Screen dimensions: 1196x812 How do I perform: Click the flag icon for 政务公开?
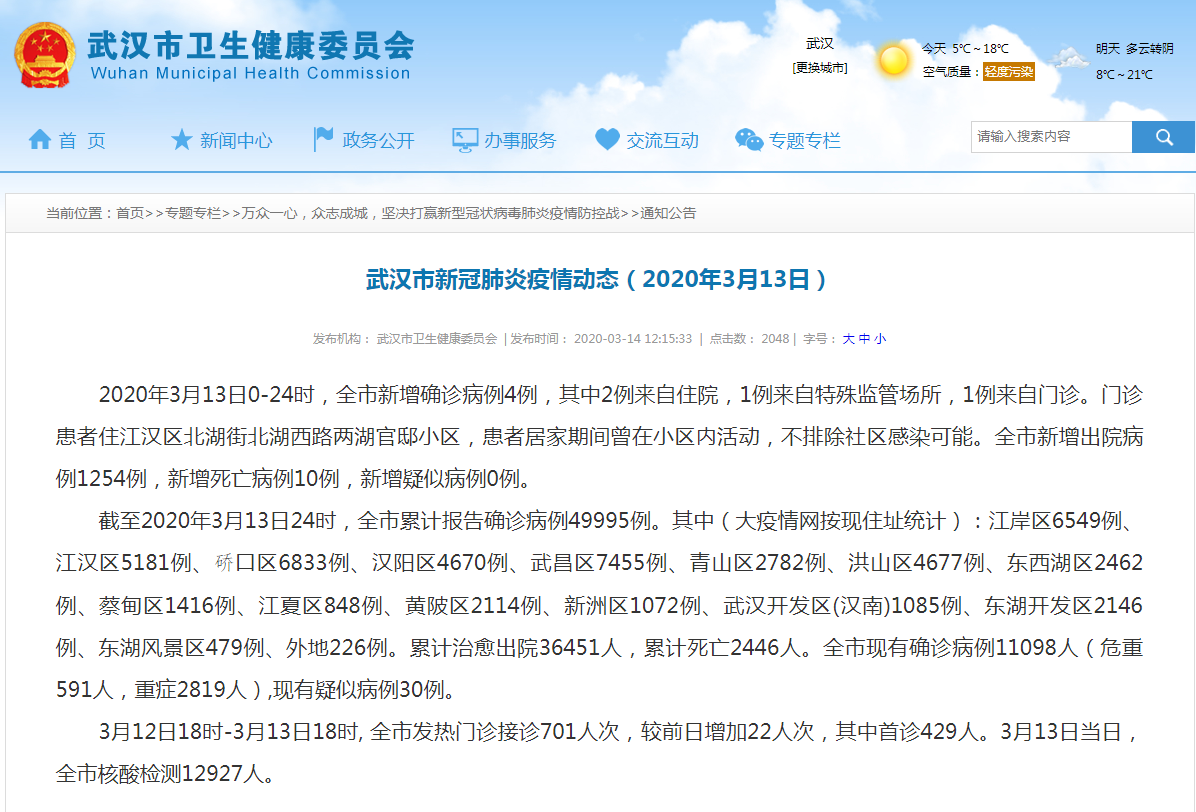(x=323, y=140)
